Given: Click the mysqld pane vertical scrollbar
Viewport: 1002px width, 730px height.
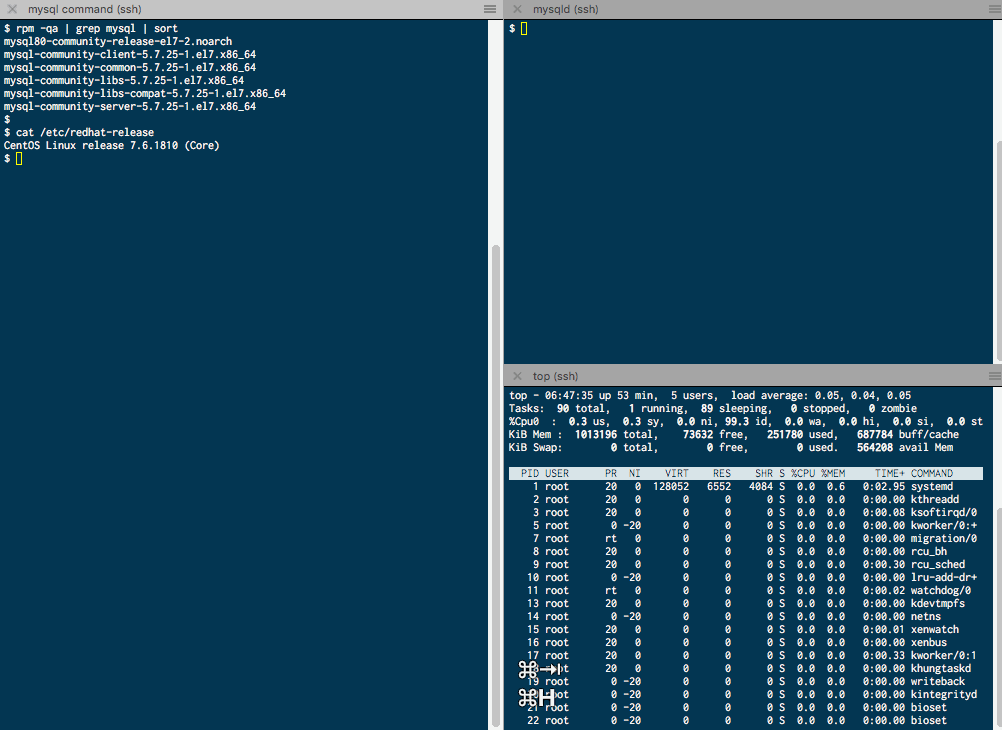Looking at the screenshot, I should point(998,251).
